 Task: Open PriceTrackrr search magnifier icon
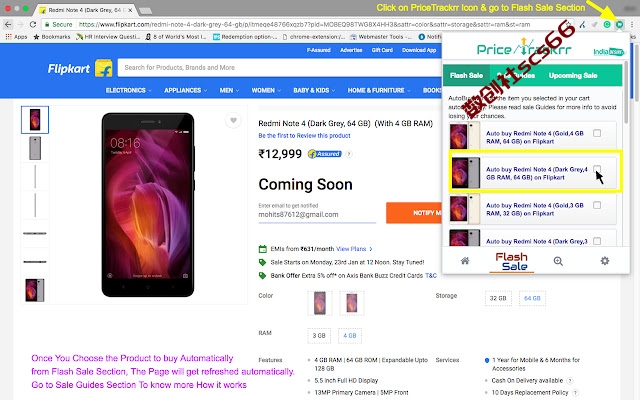point(558,261)
